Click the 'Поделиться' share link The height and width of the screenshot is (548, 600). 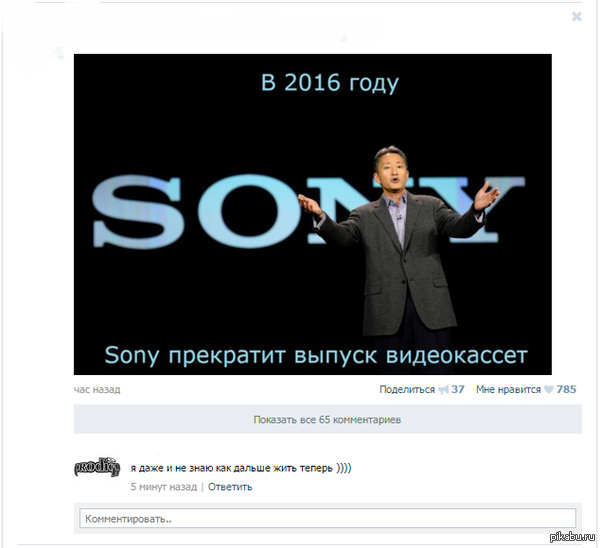point(407,390)
